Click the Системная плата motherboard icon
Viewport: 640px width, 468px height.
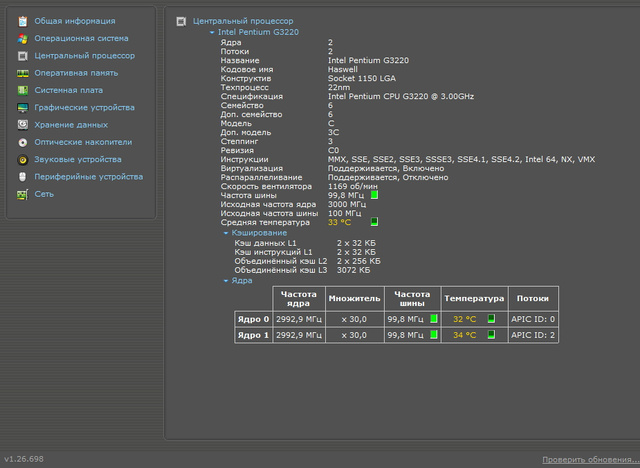(x=22, y=91)
